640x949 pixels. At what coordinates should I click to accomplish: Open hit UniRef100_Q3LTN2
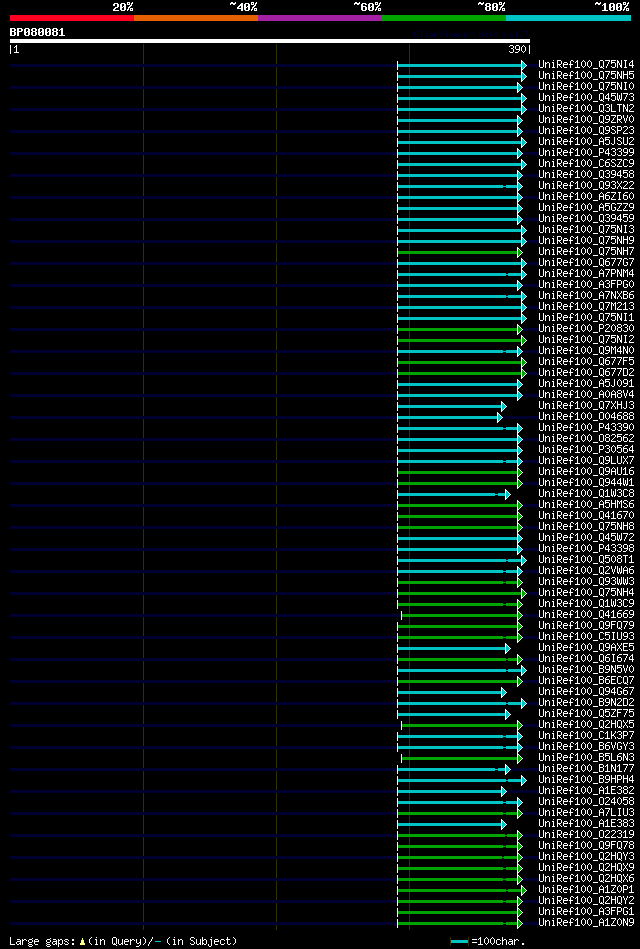[586, 109]
